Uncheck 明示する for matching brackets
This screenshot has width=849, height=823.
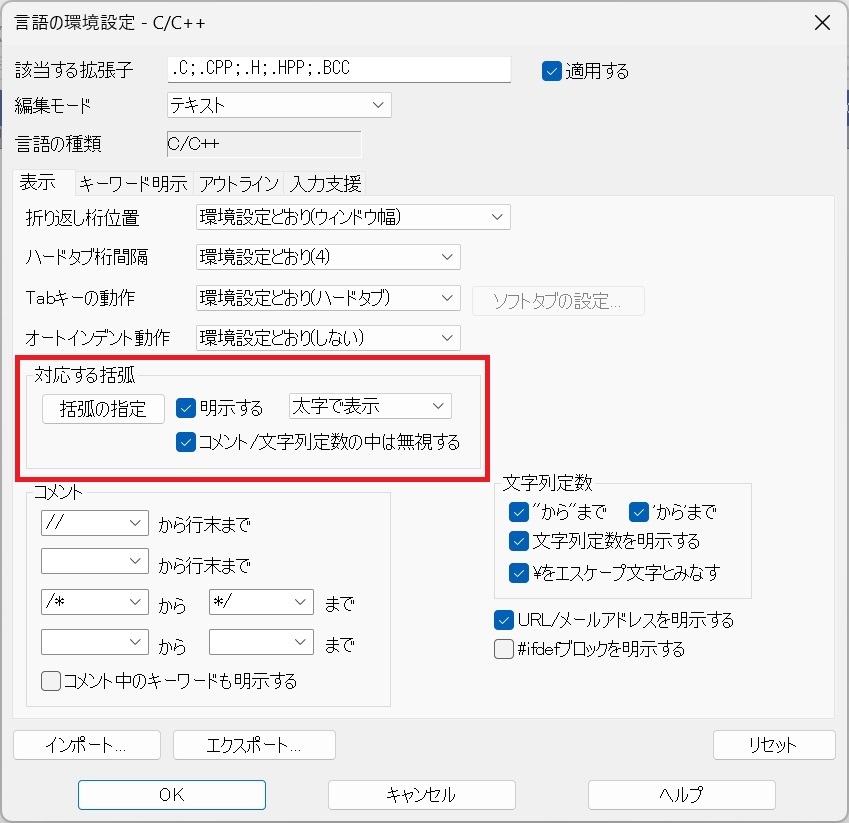coord(185,407)
